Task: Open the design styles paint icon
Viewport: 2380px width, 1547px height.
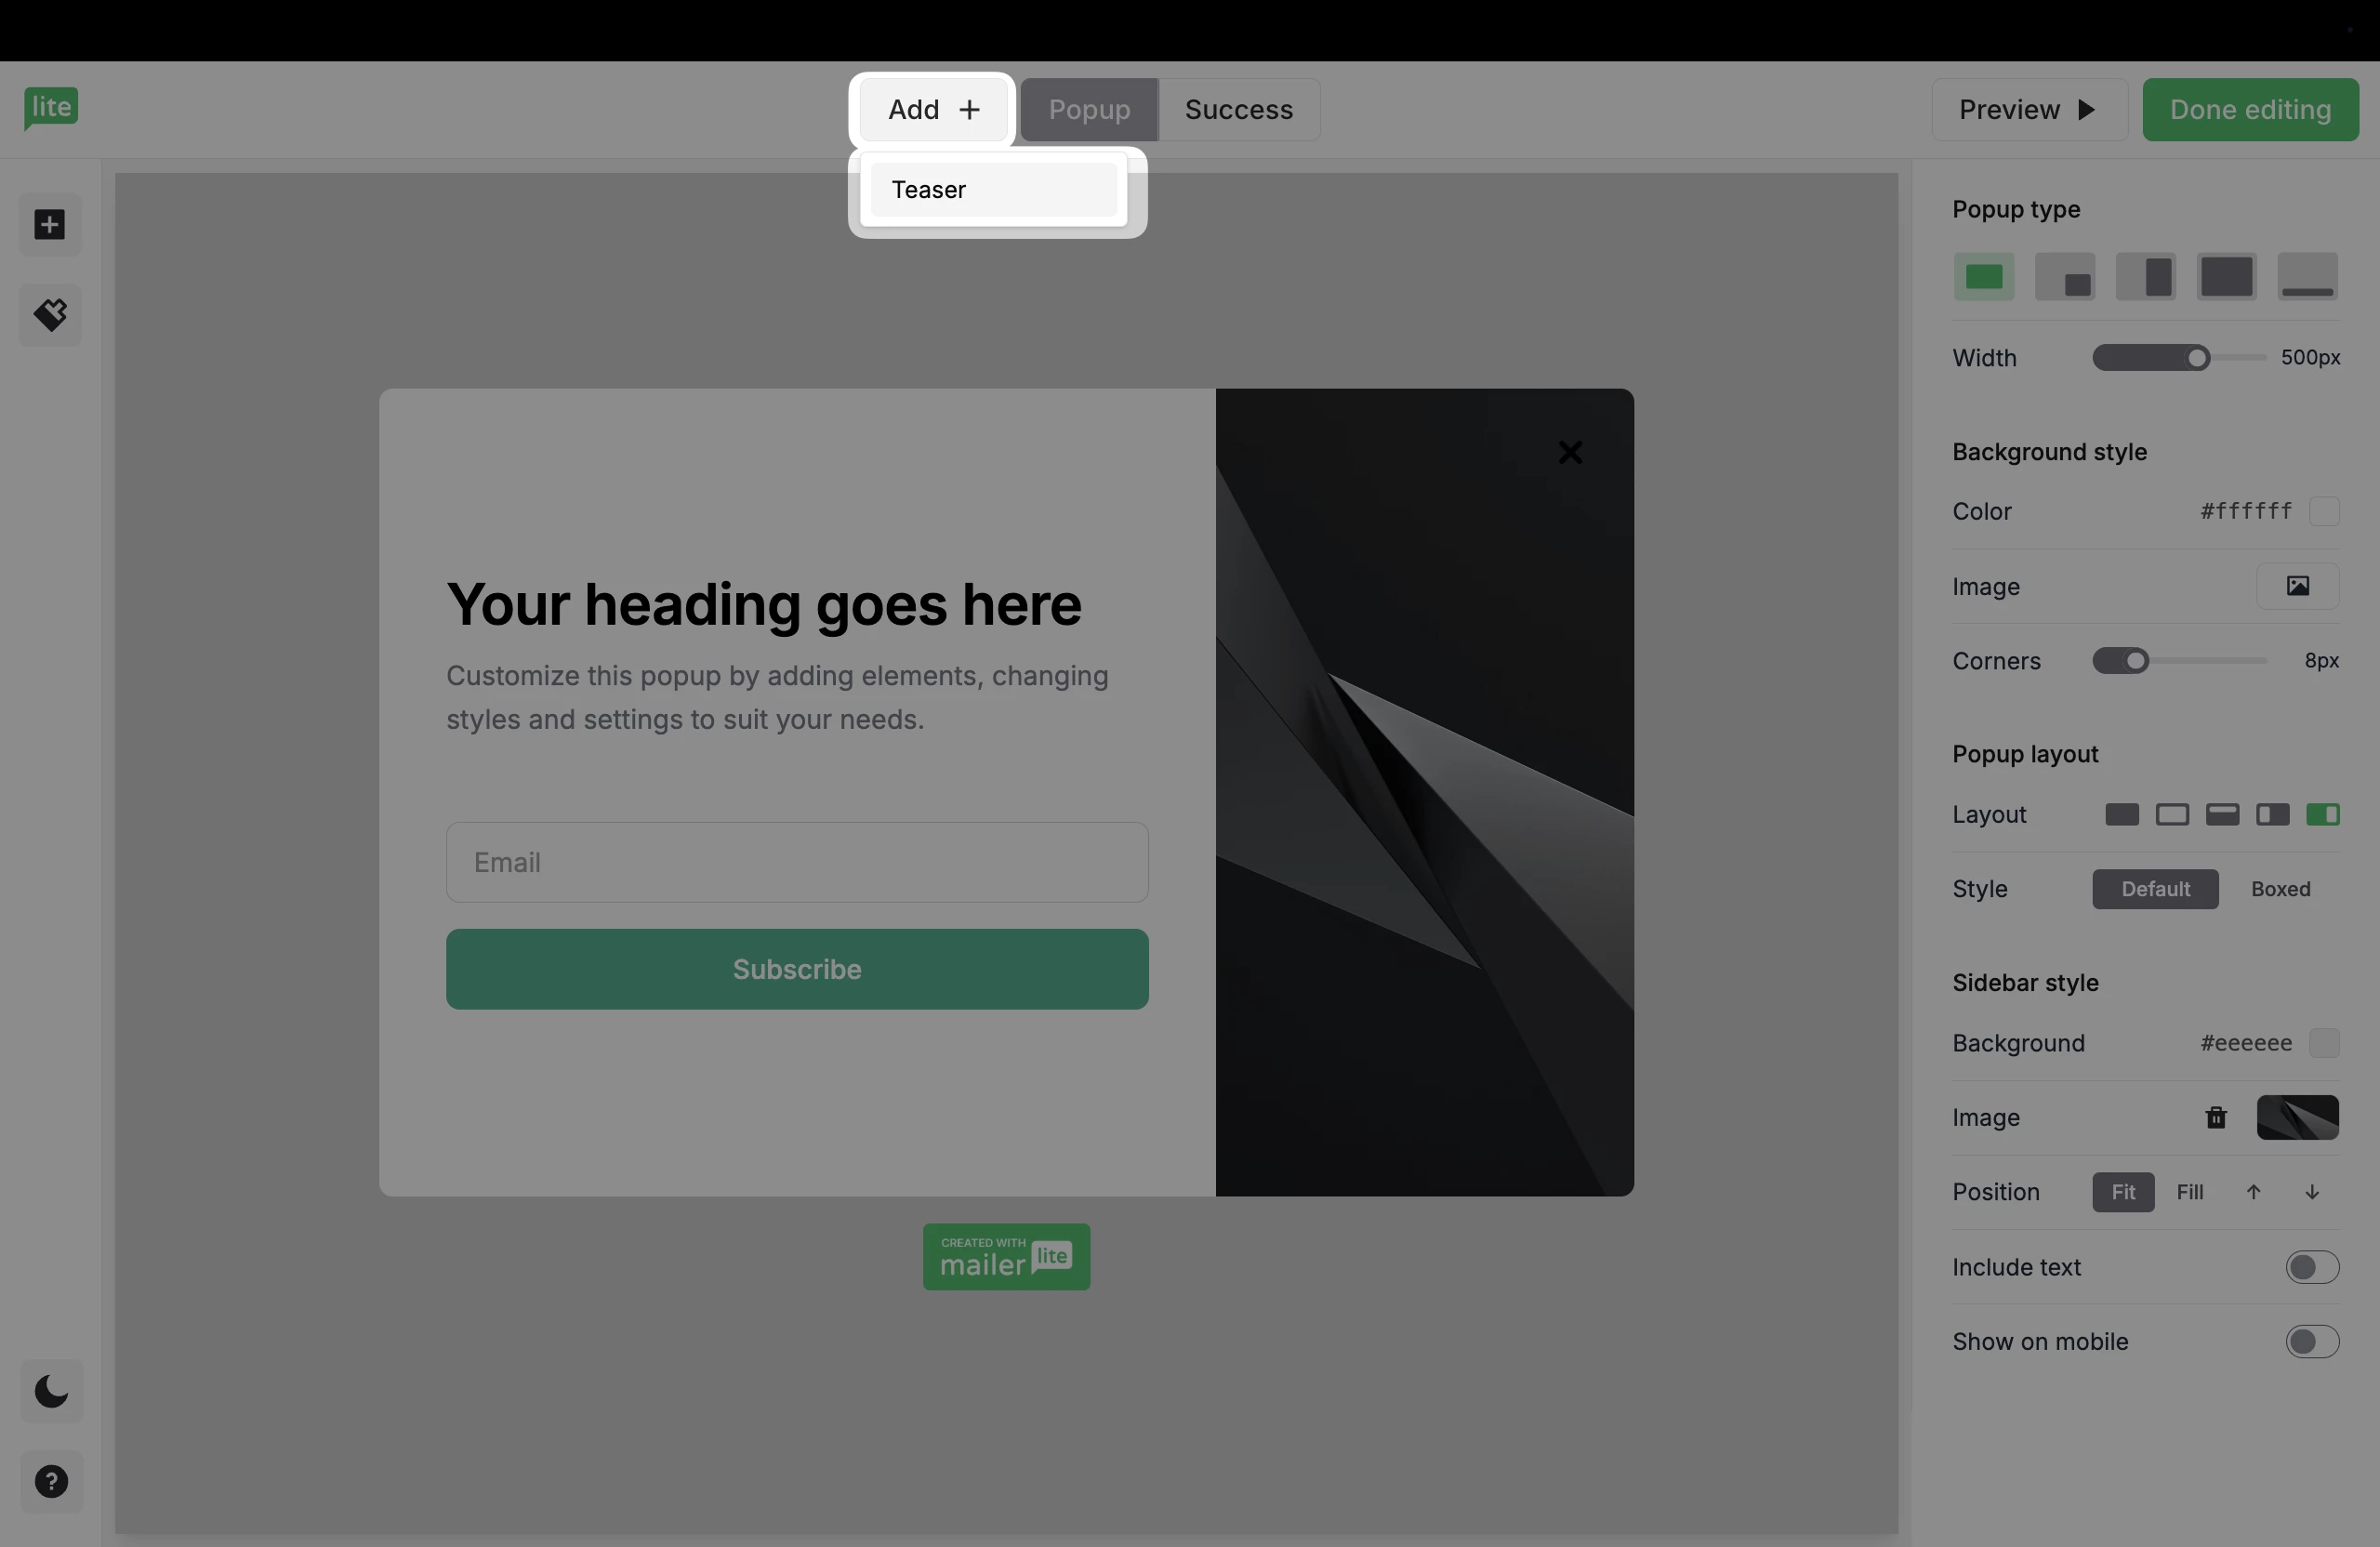Action: [x=50, y=315]
